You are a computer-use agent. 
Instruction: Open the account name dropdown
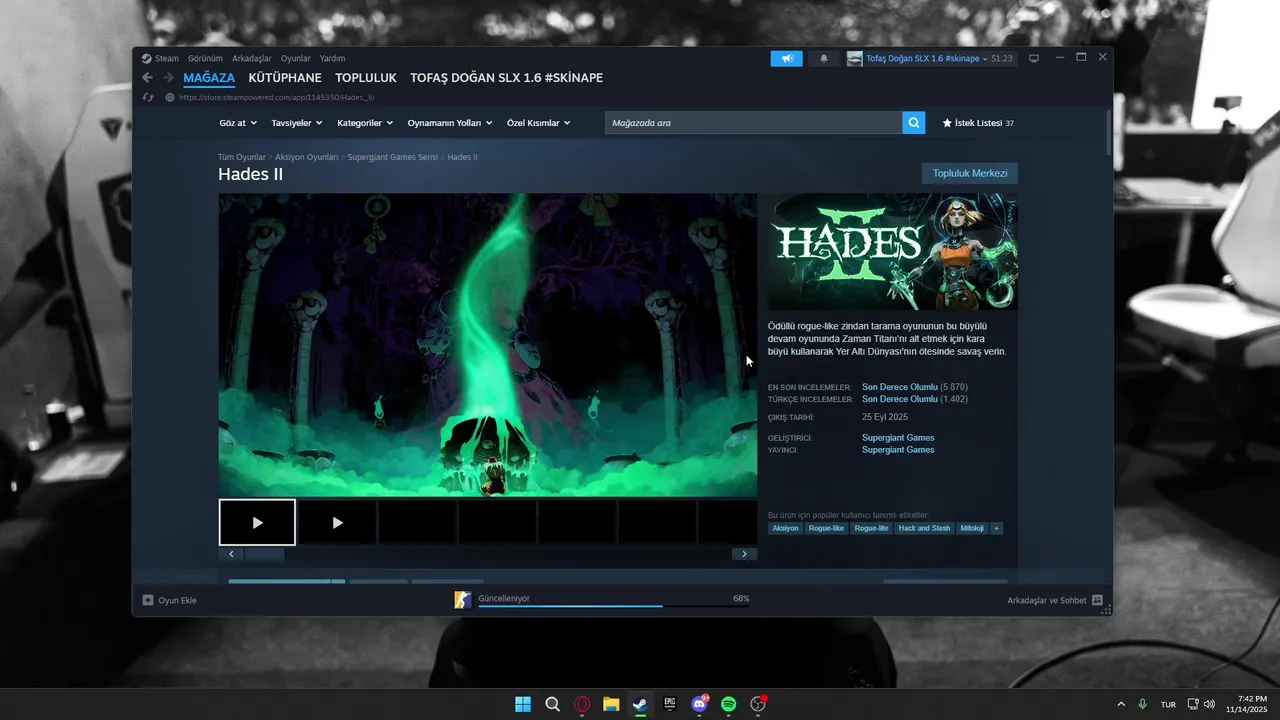click(926, 58)
